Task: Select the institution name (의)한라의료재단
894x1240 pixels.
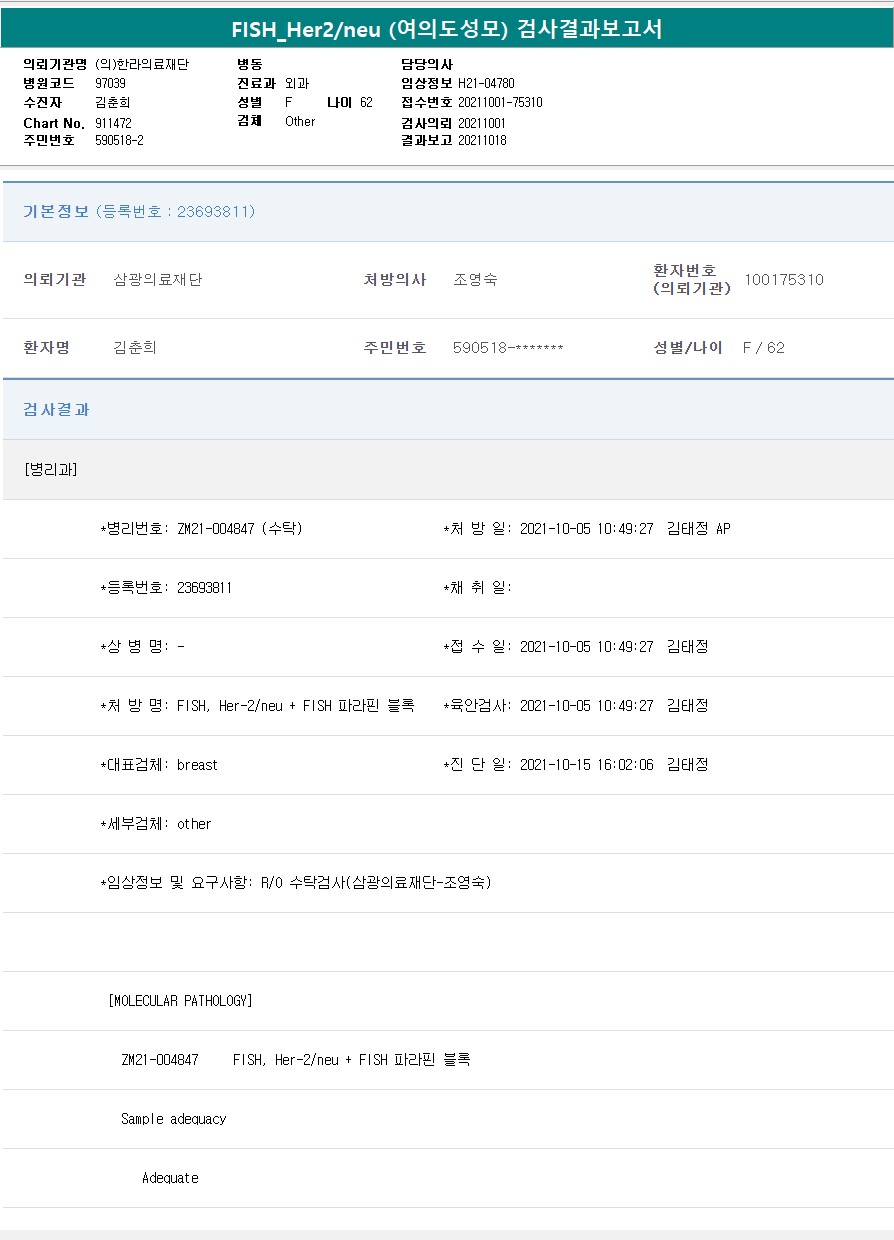Action: point(142,64)
